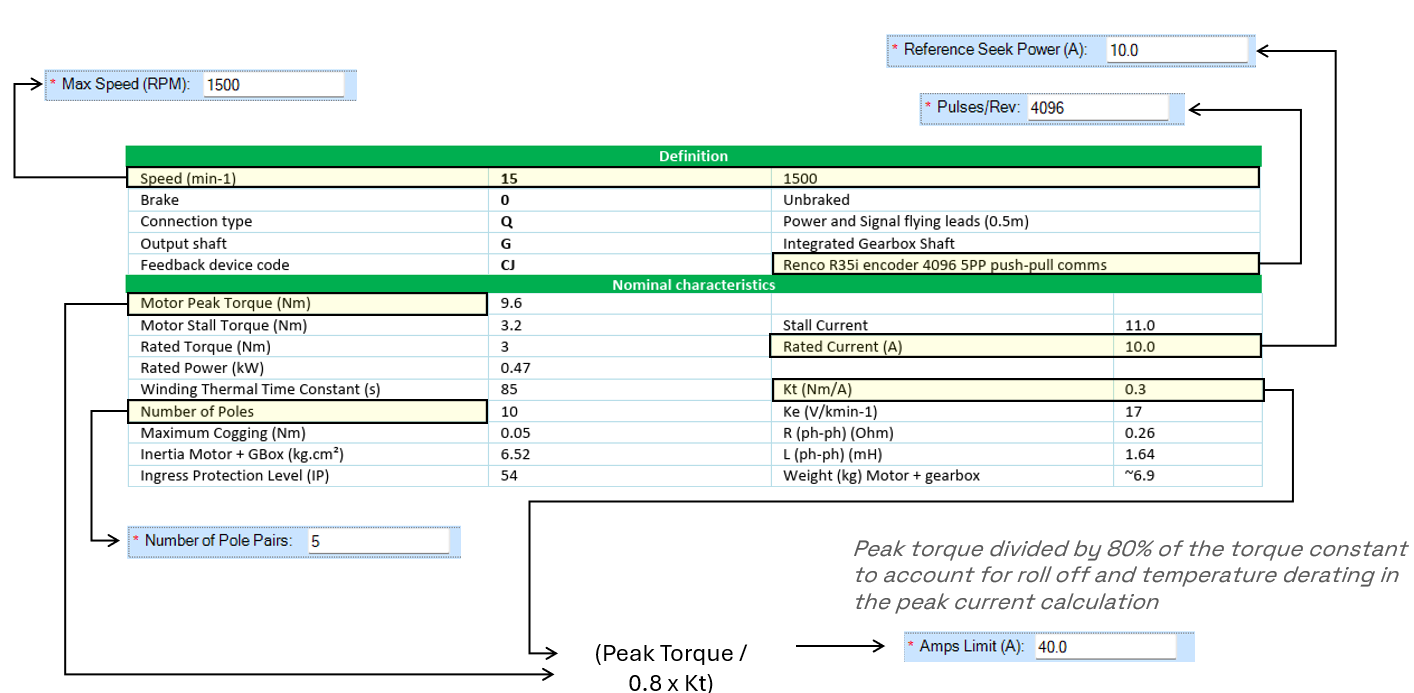Click the italic peak torque derating note
The image size is (1414, 693).
coord(1130,575)
